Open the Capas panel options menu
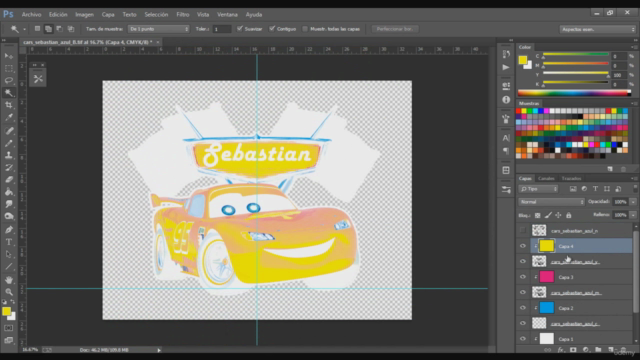 (634, 178)
